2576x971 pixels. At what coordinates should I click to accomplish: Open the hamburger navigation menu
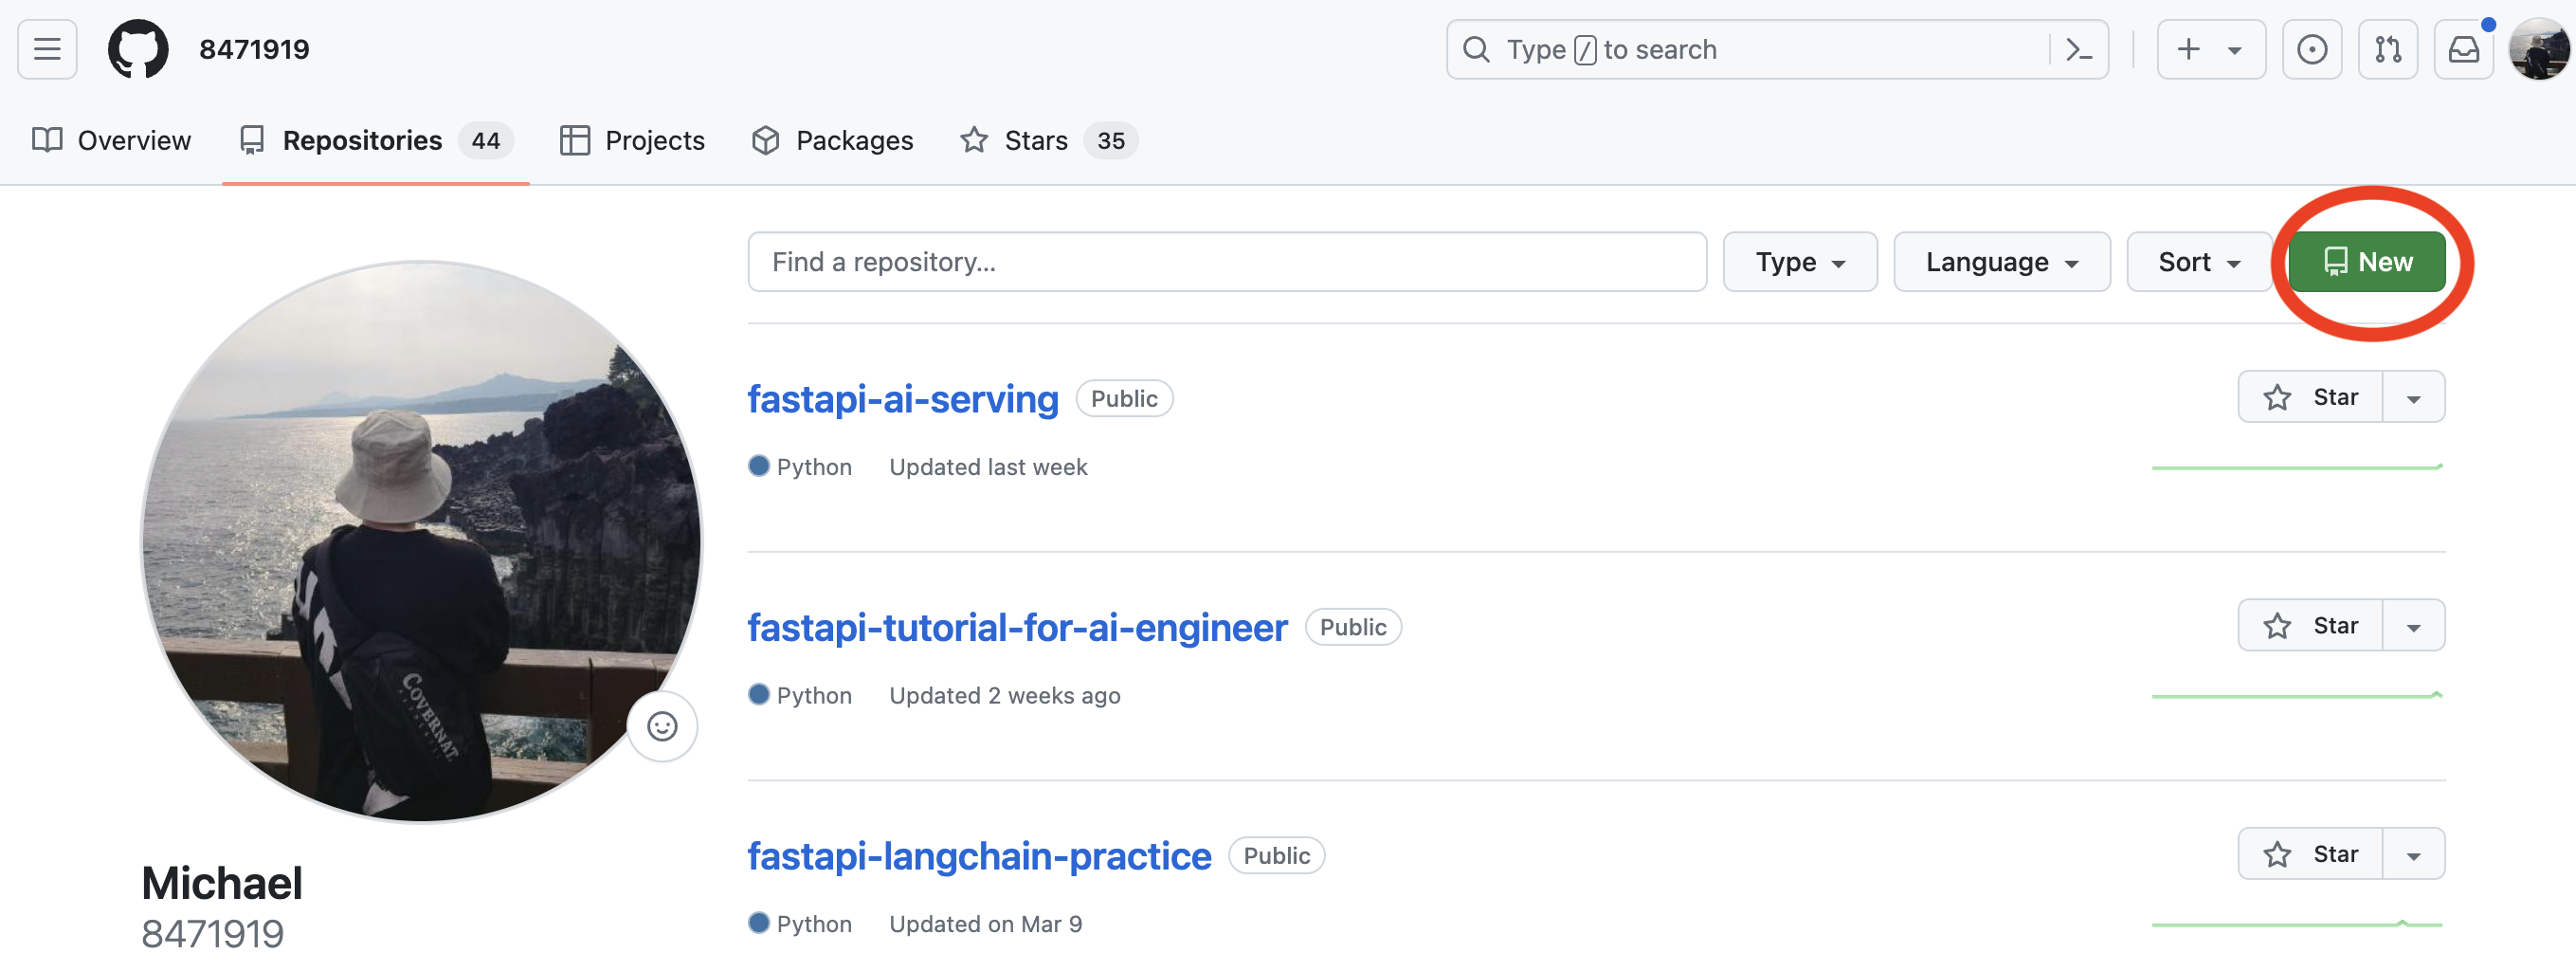pyautogui.click(x=47, y=49)
